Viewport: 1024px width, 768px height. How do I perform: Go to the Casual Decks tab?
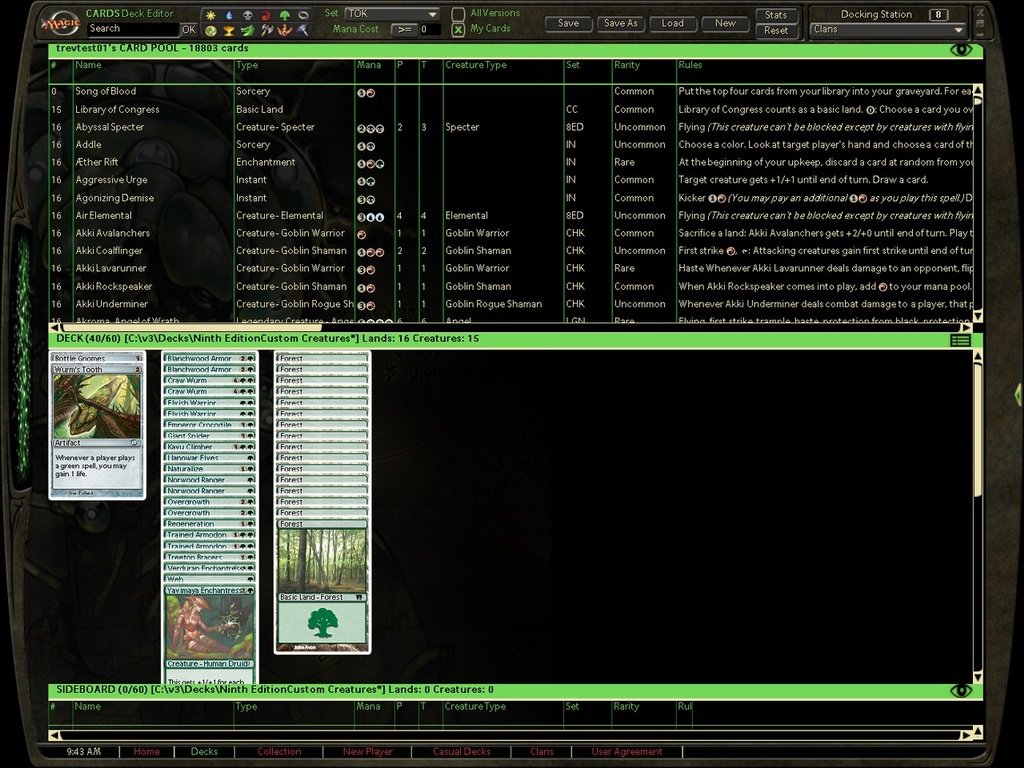(x=463, y=752)
